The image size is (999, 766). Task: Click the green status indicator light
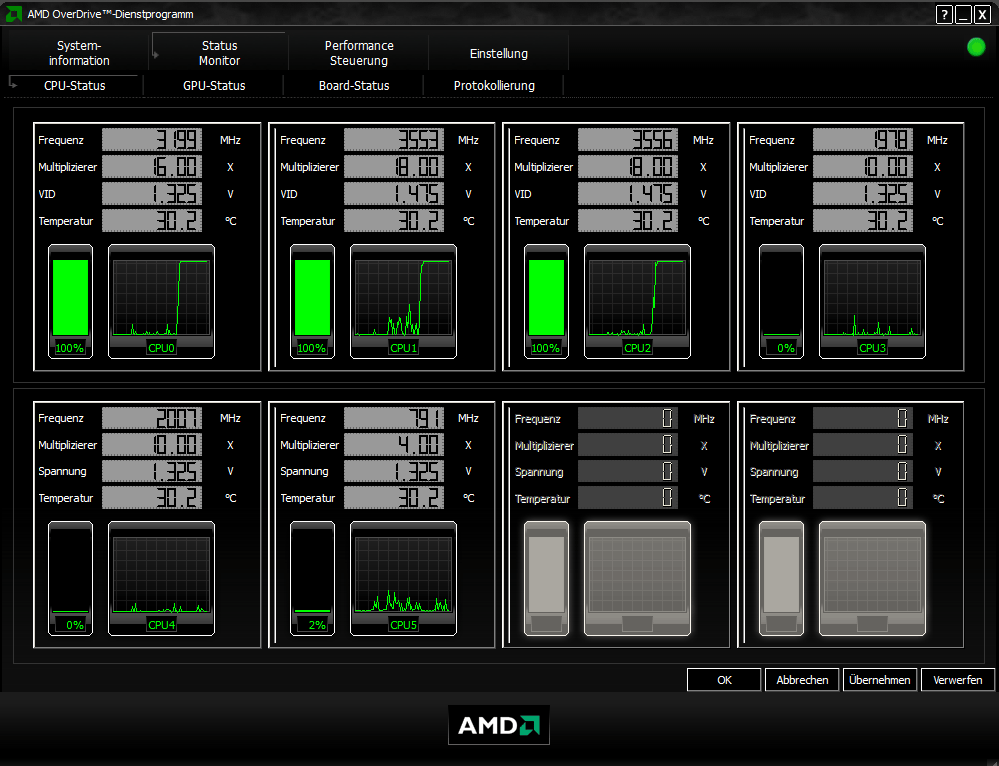(x=976, y=47)
